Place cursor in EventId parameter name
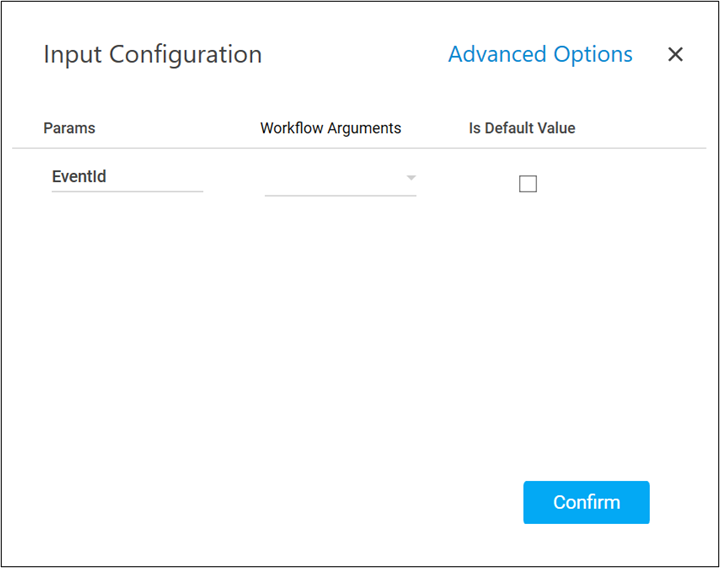This screenshot has width=720, height=568. (x=127, y=177)
